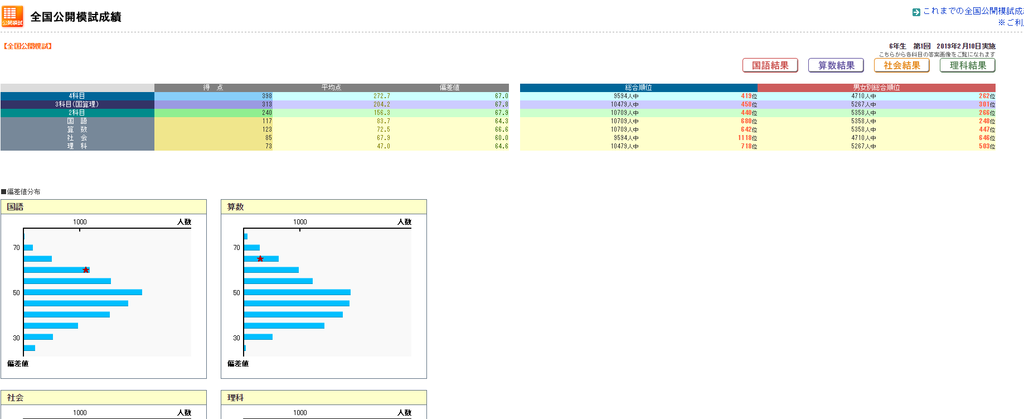Click the 社会 overall rank 1118位
The image size is (1024, 419).
tap(746, 138)
